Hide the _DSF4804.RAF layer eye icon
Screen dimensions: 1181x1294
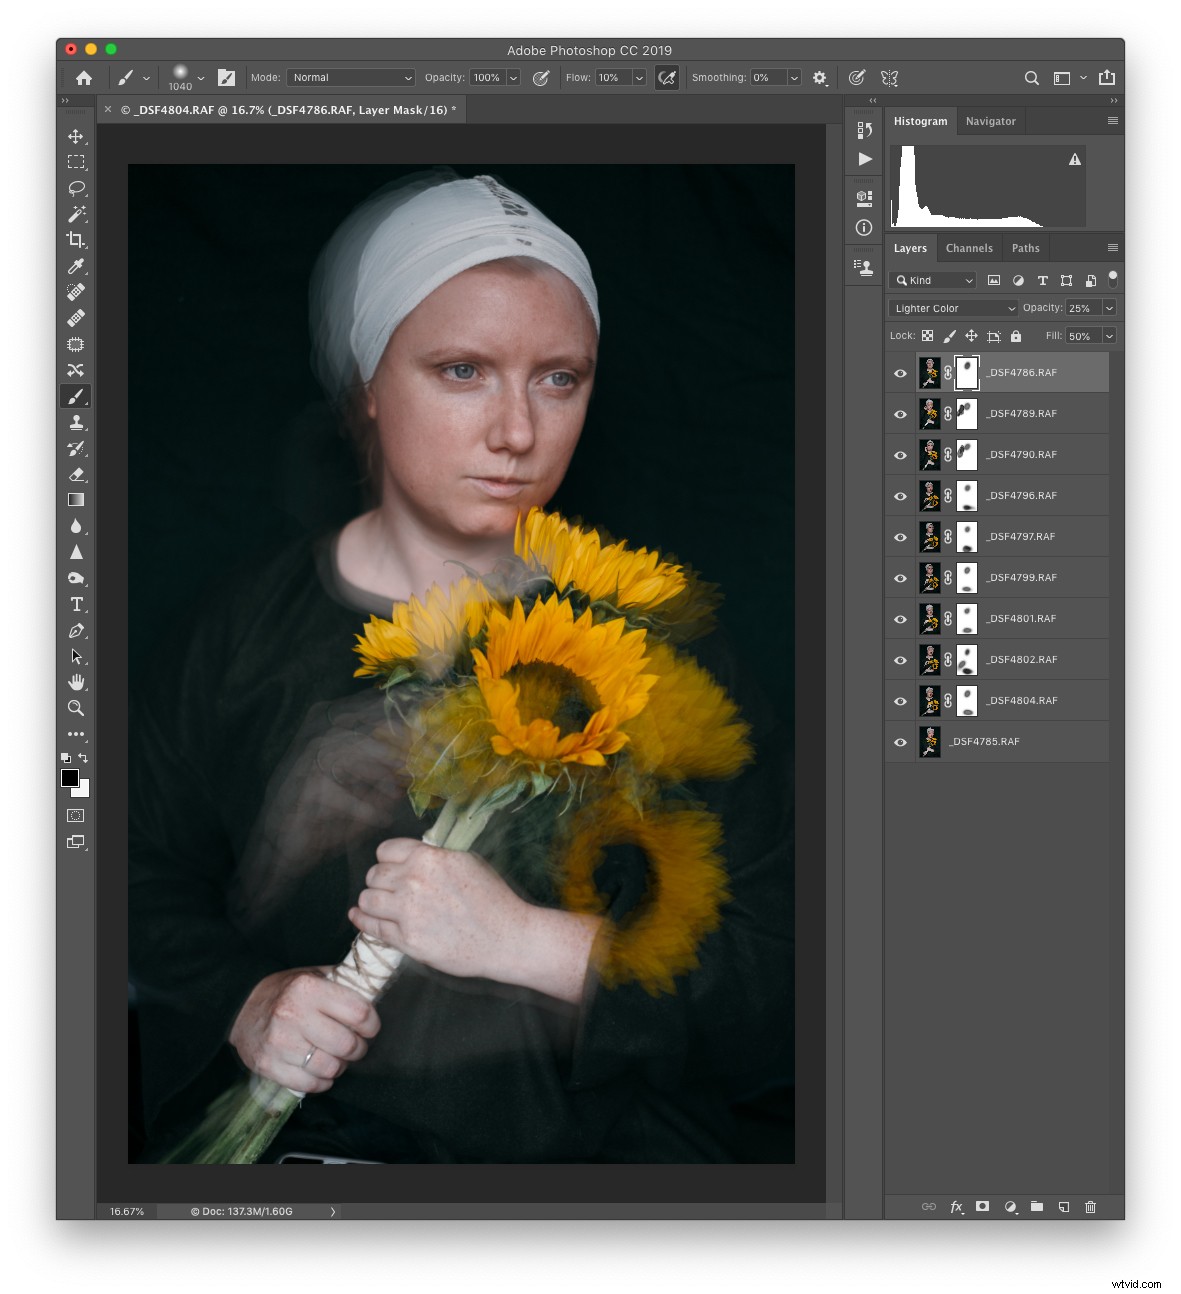click(x=900, y=701)
